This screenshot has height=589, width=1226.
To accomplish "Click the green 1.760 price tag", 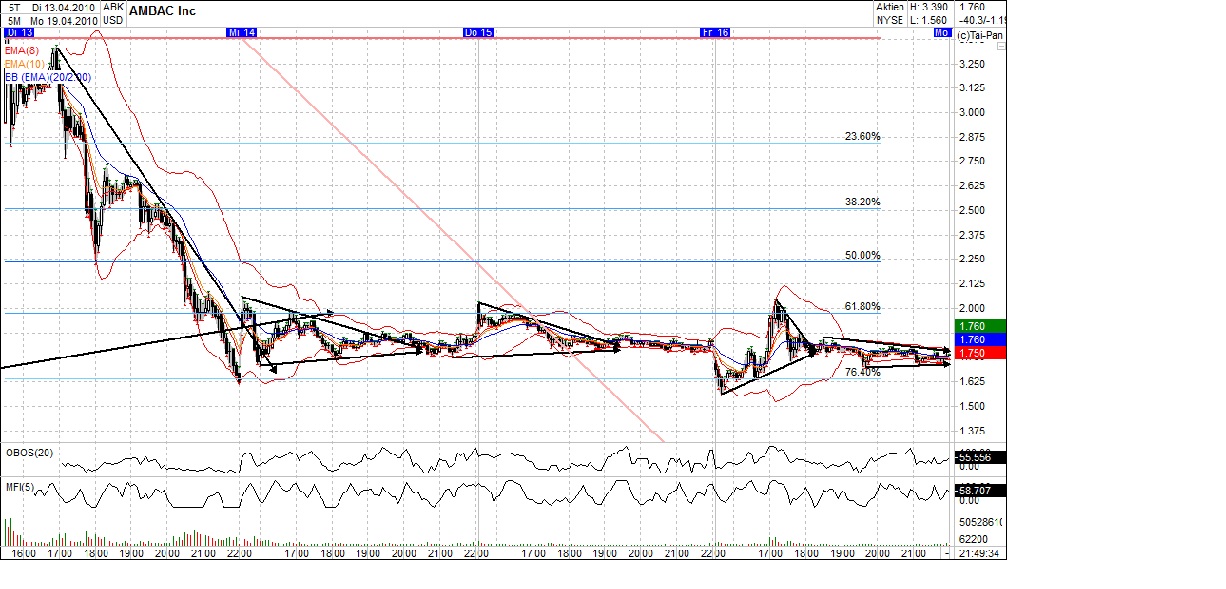I will point(978,326).
